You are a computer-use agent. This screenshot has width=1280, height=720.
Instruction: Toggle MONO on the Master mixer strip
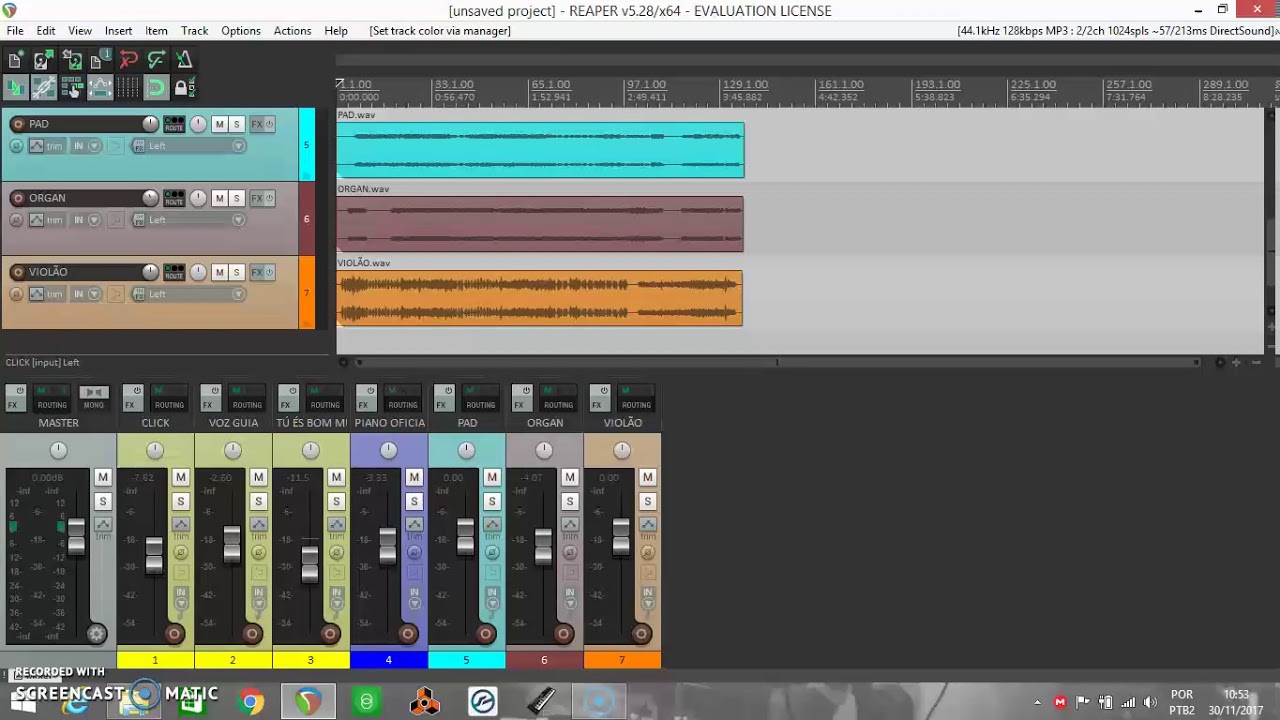(93, 398)
